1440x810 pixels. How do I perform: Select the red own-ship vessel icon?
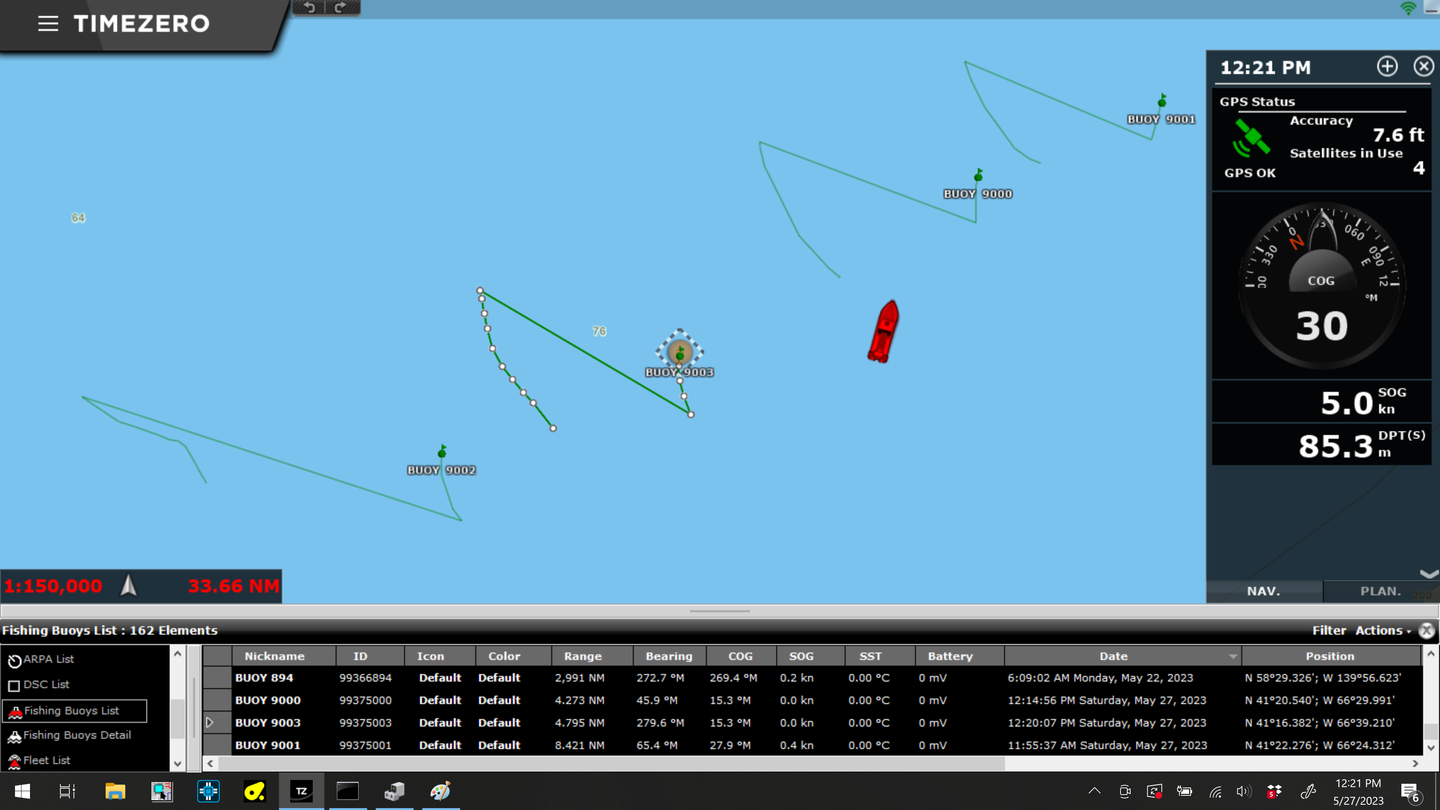click(884, 331)
